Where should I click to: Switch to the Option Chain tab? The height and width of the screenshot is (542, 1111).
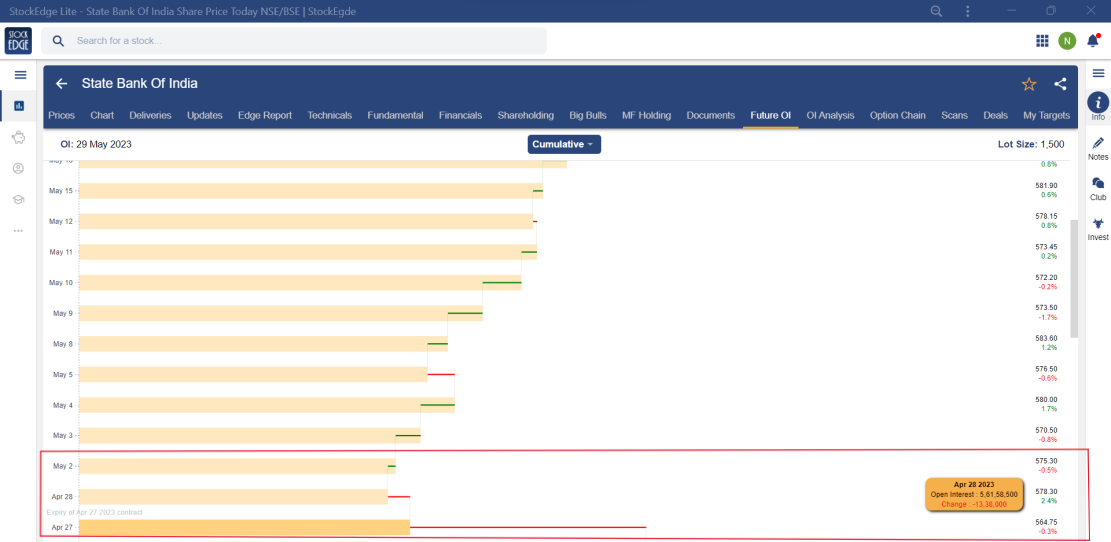click(x=897, y=115)
